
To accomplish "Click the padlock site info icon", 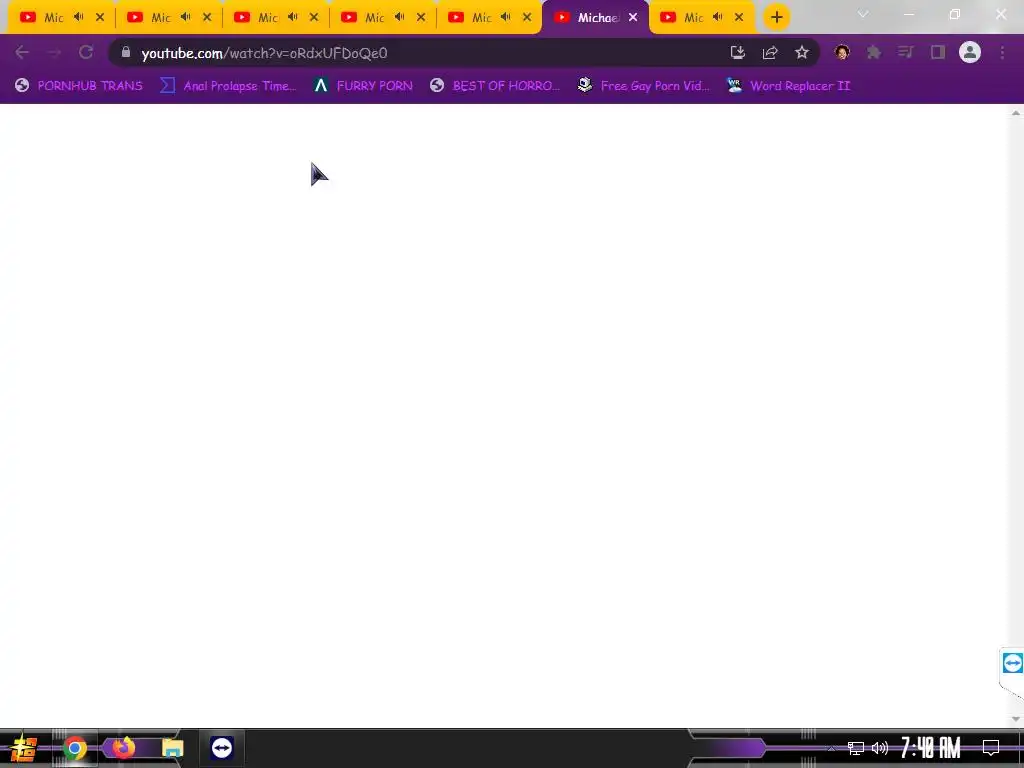I will [x=126, y=52].
